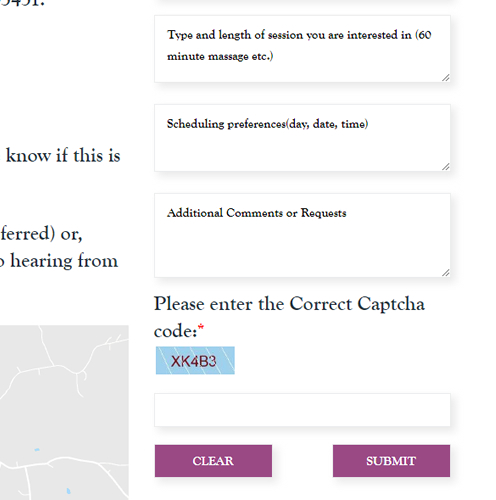This screenshot has width=496, height=500.
Task: Click the empty captcha code input field
Action: (302, 410)
